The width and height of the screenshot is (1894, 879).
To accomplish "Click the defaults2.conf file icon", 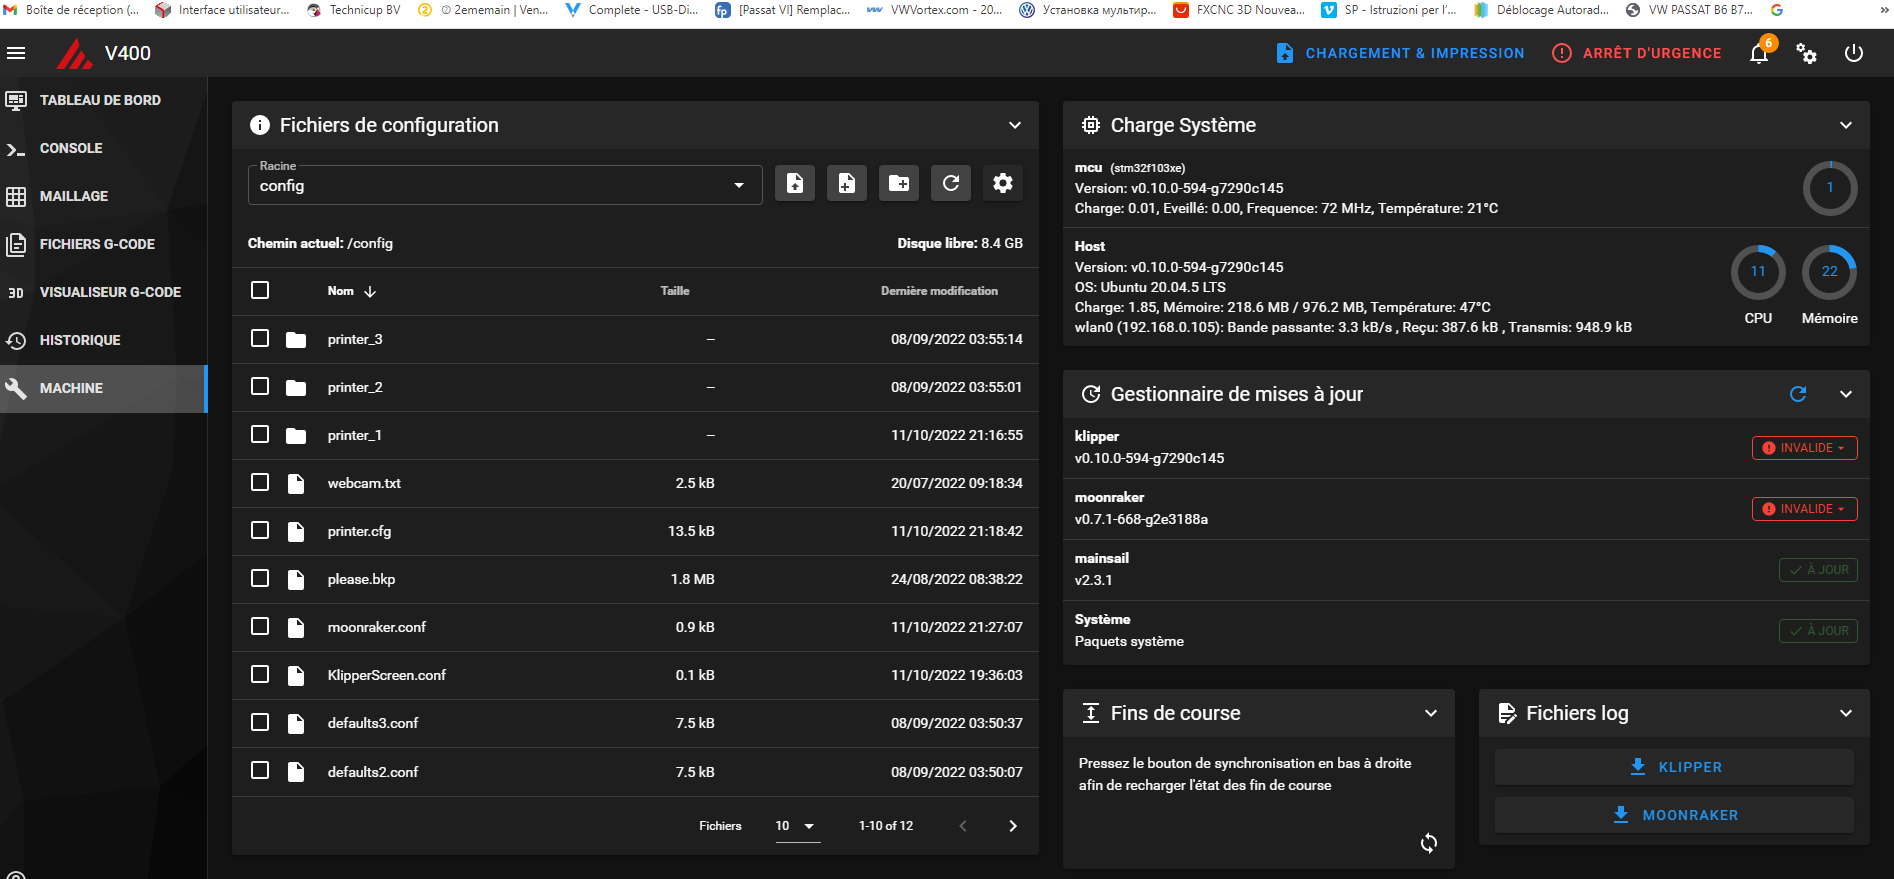I will point(296,772).
